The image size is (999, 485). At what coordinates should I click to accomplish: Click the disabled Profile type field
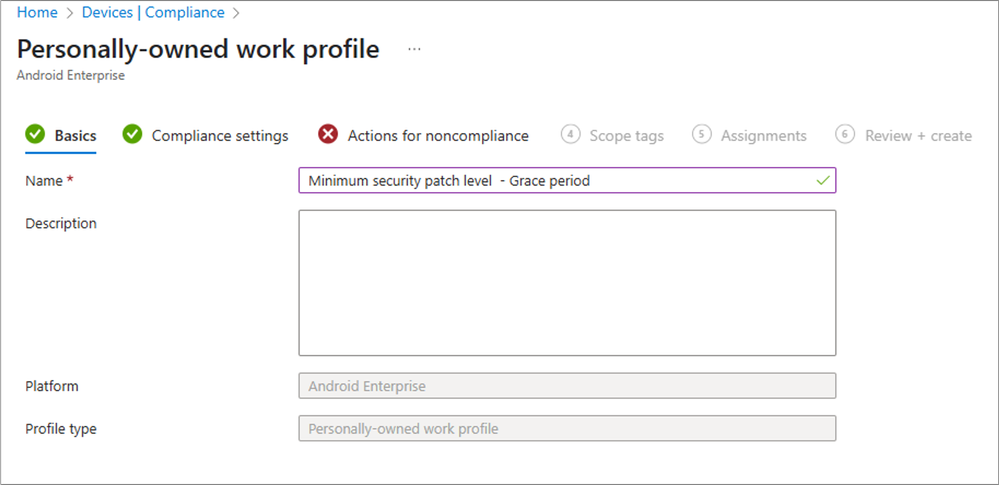click(567, 429)
